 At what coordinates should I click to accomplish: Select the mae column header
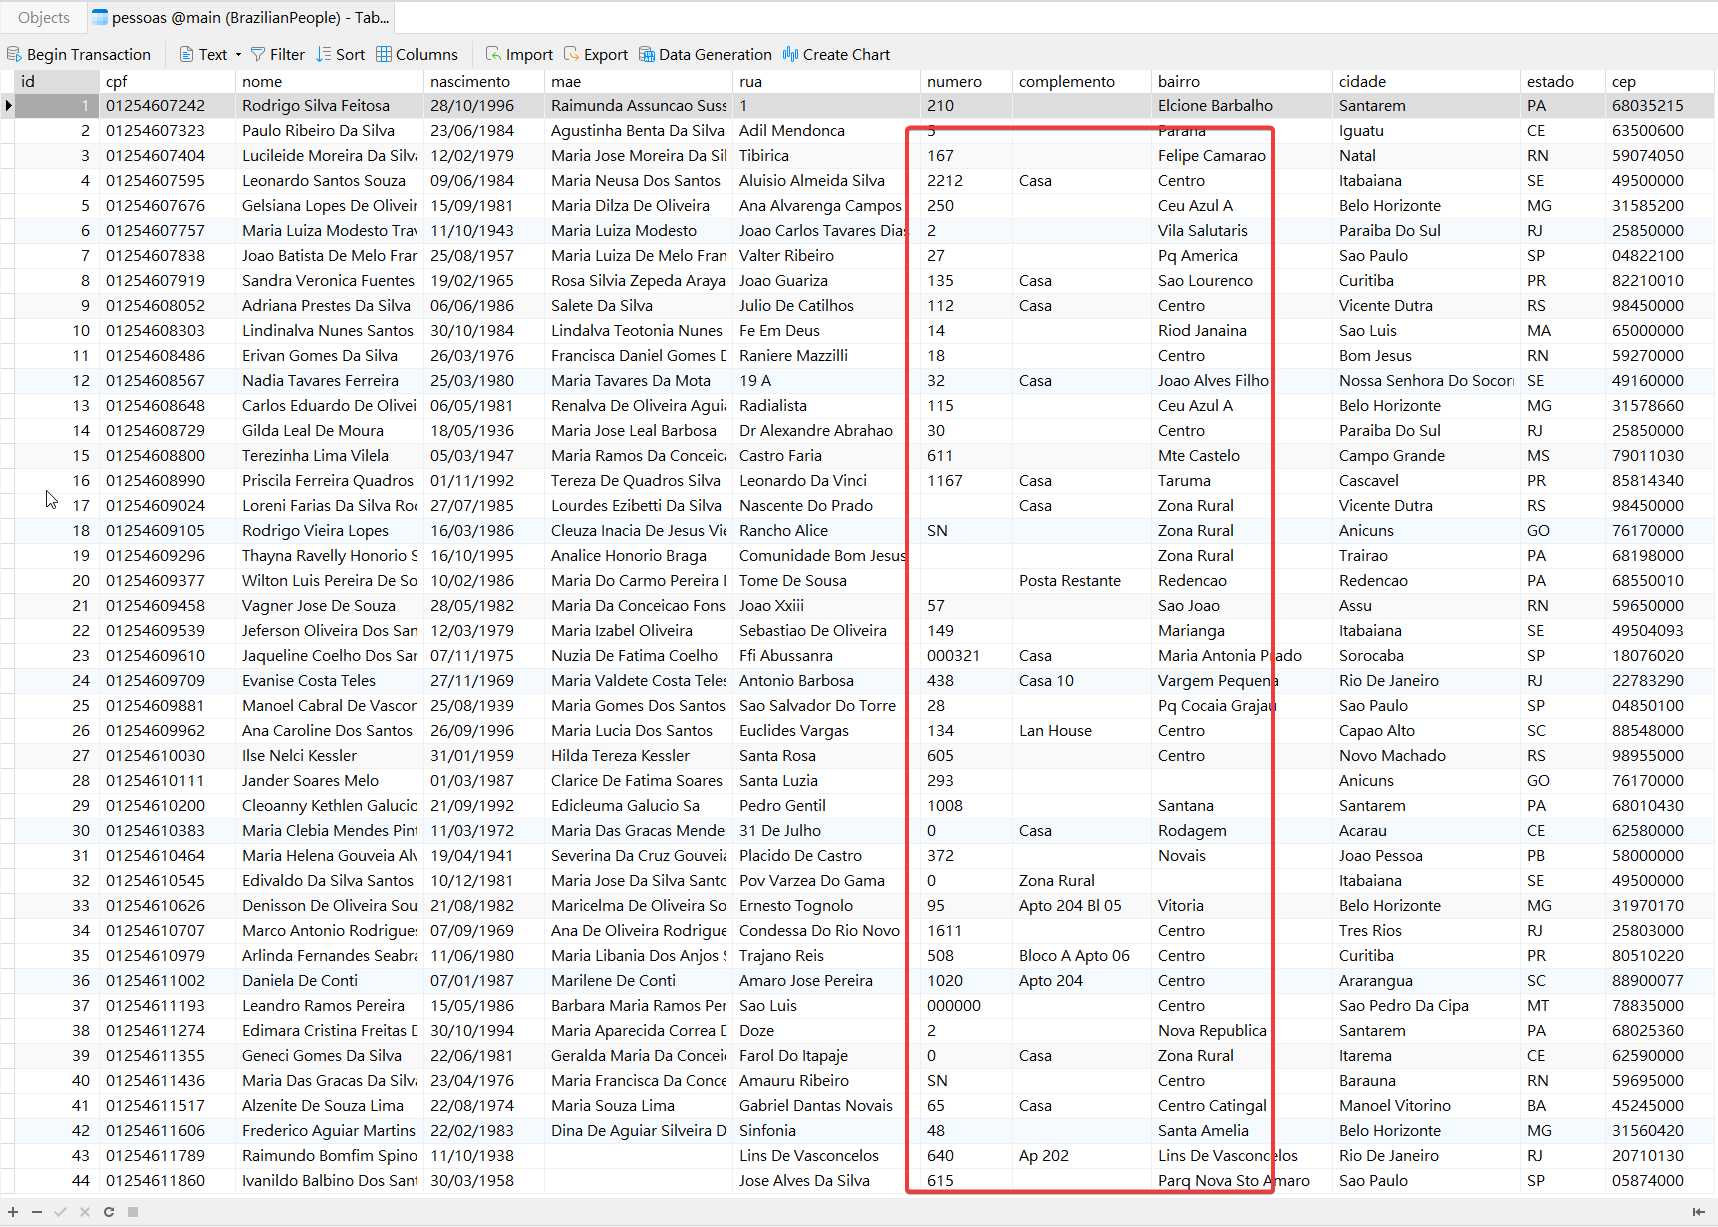(638, 81)
